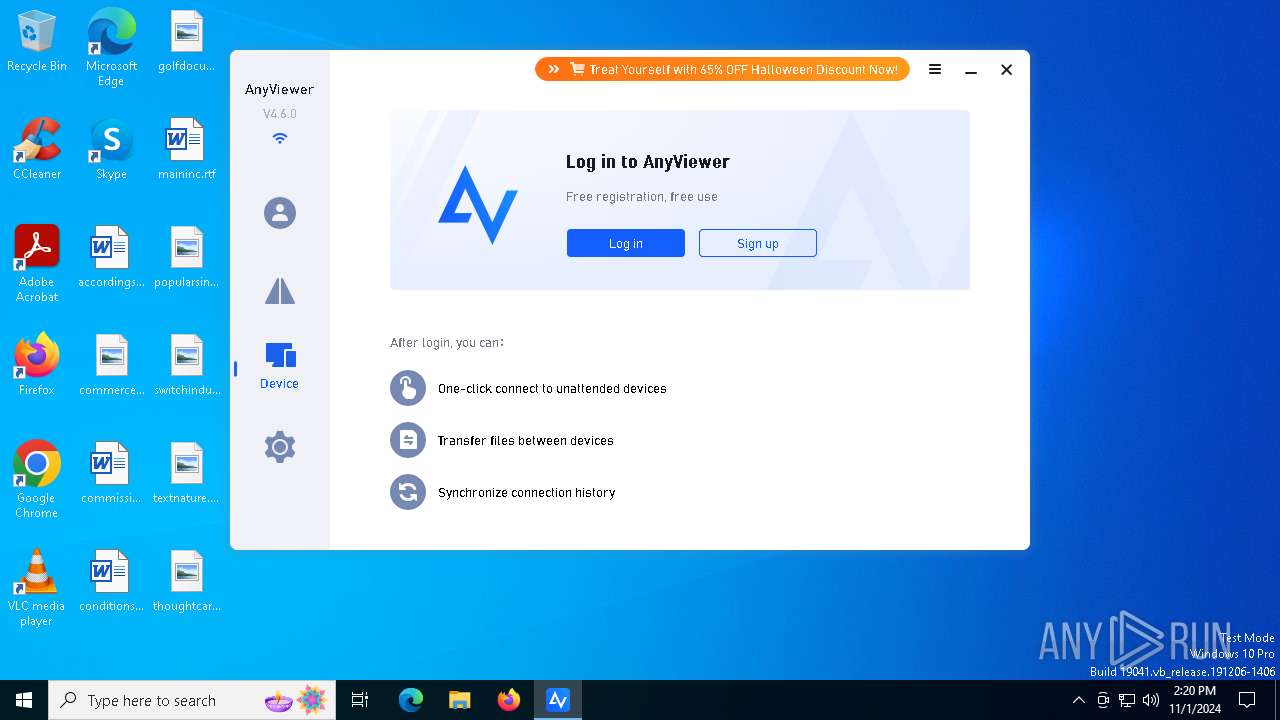This screenshot has width=1280, height=720.
Task: Select the commerce image file on desktop
Action: click(111, 366)
